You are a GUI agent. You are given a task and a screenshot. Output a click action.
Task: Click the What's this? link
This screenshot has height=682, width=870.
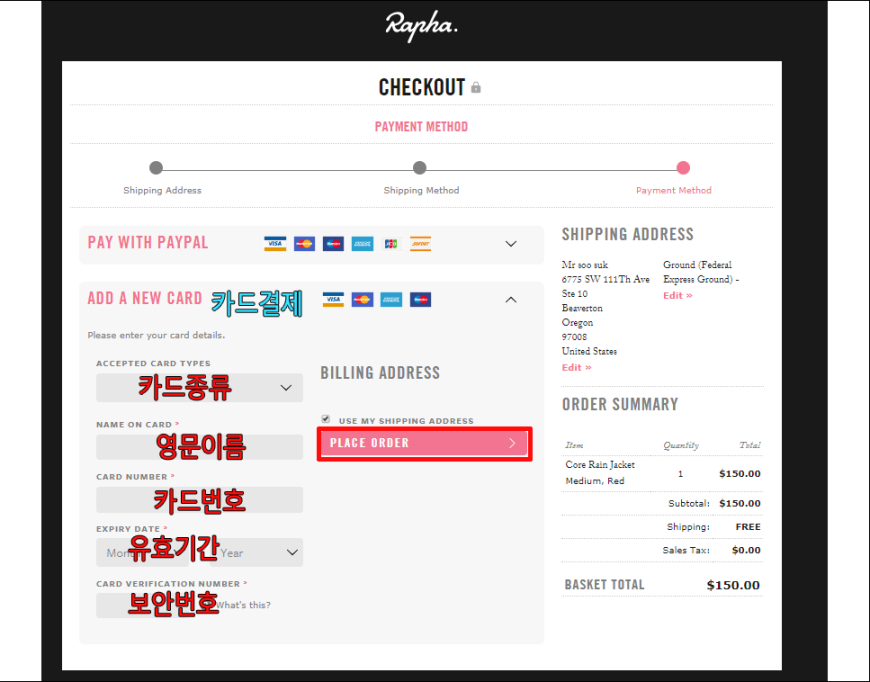(x=243, y=605)
